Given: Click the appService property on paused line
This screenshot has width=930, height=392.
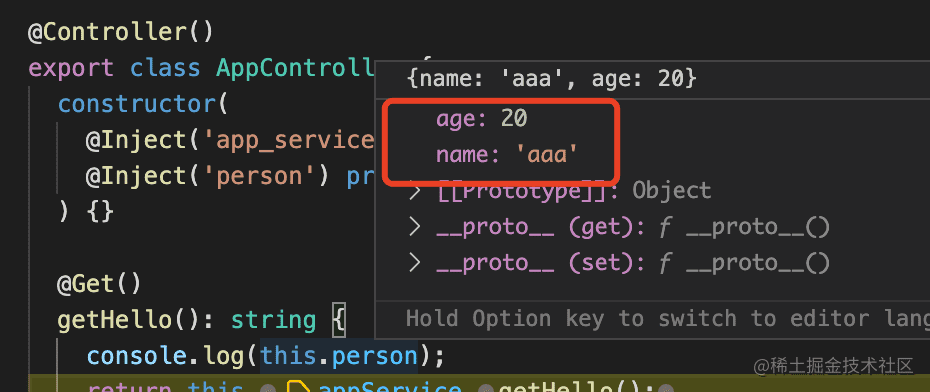Looking at the screenshot, I should pyautogui.click(x=390, y=388).
